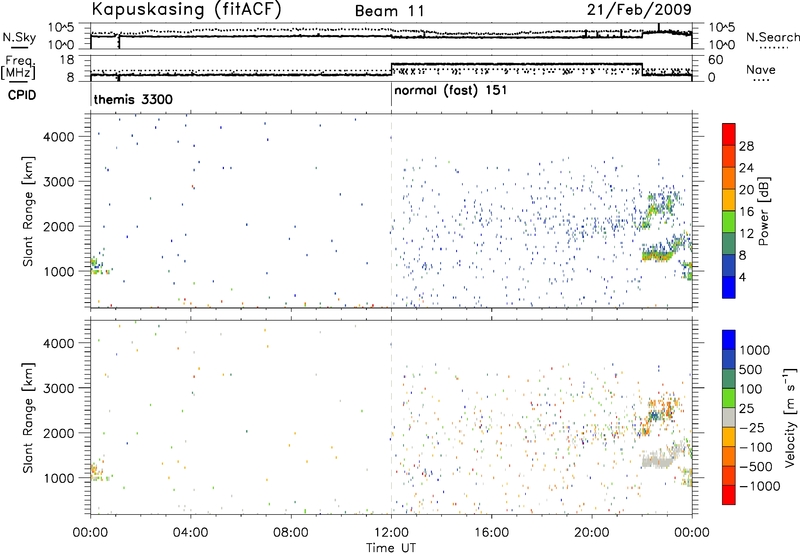
Task: Click the '08:00' time axis tick label
Action: point(291,533)
